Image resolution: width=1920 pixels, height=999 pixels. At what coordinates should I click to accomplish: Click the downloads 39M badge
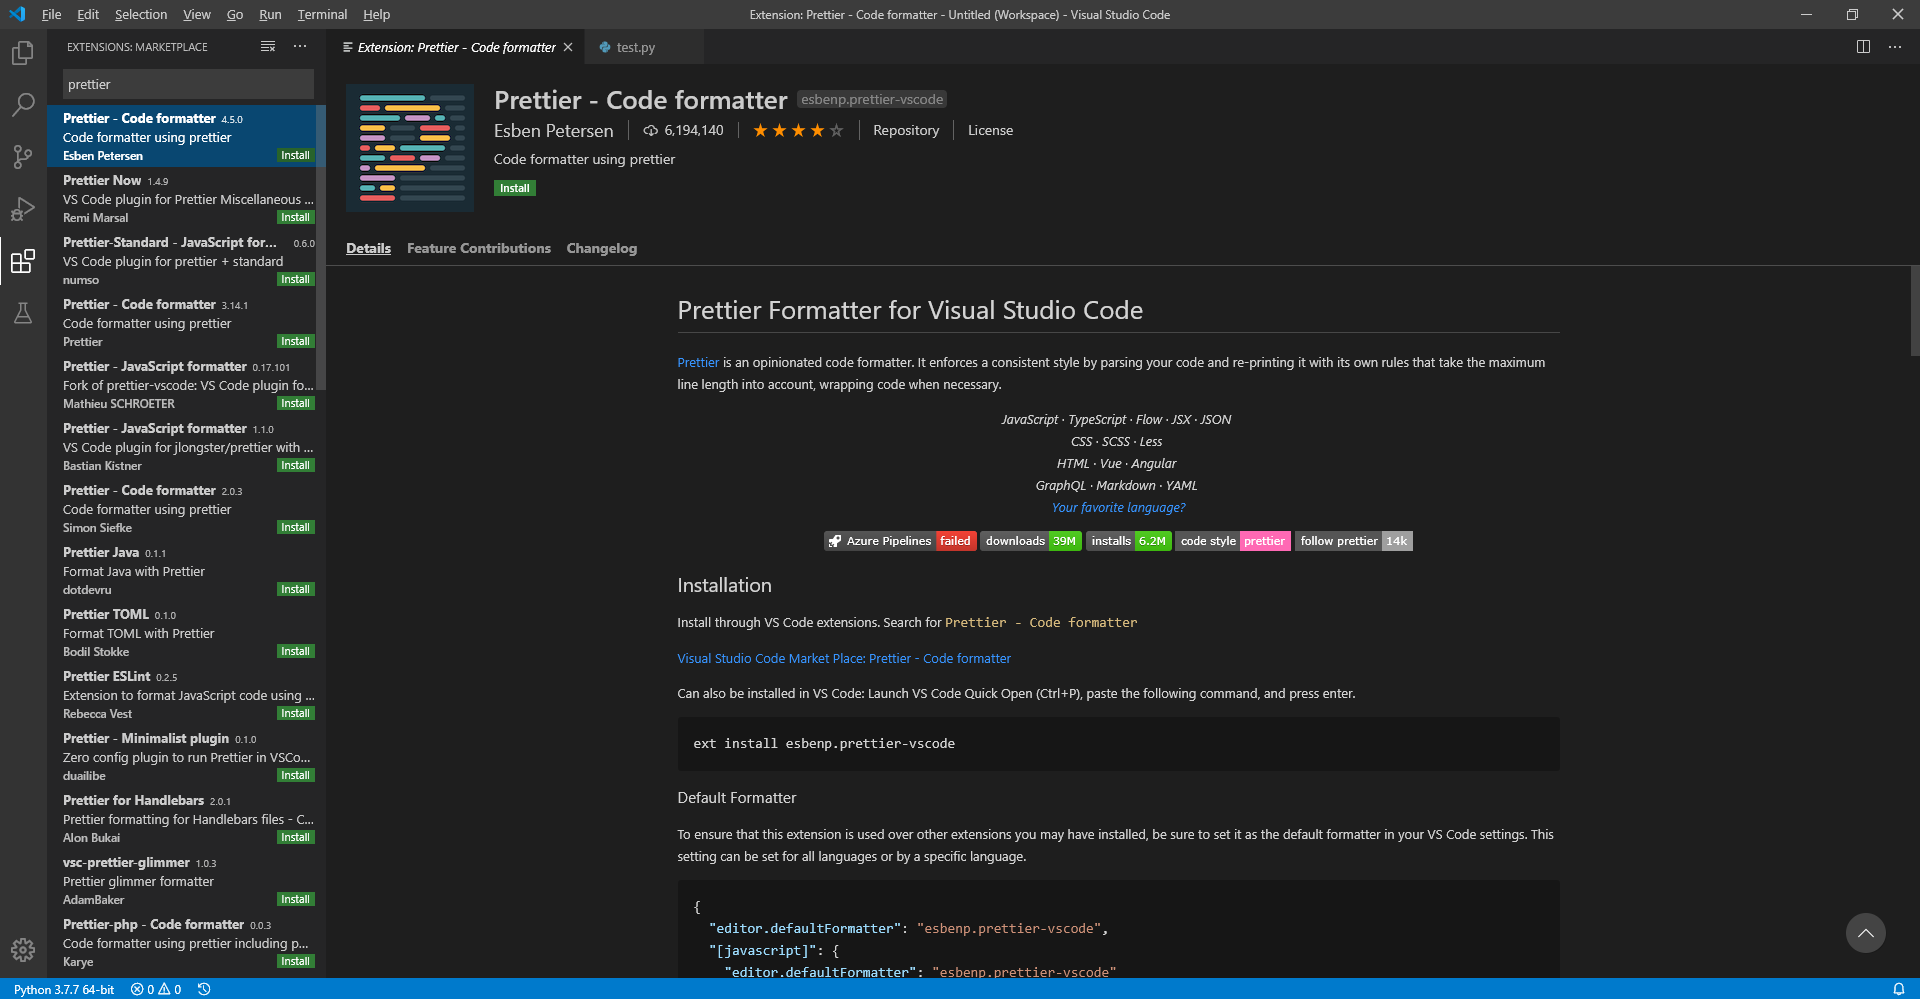coord(1031,541)
